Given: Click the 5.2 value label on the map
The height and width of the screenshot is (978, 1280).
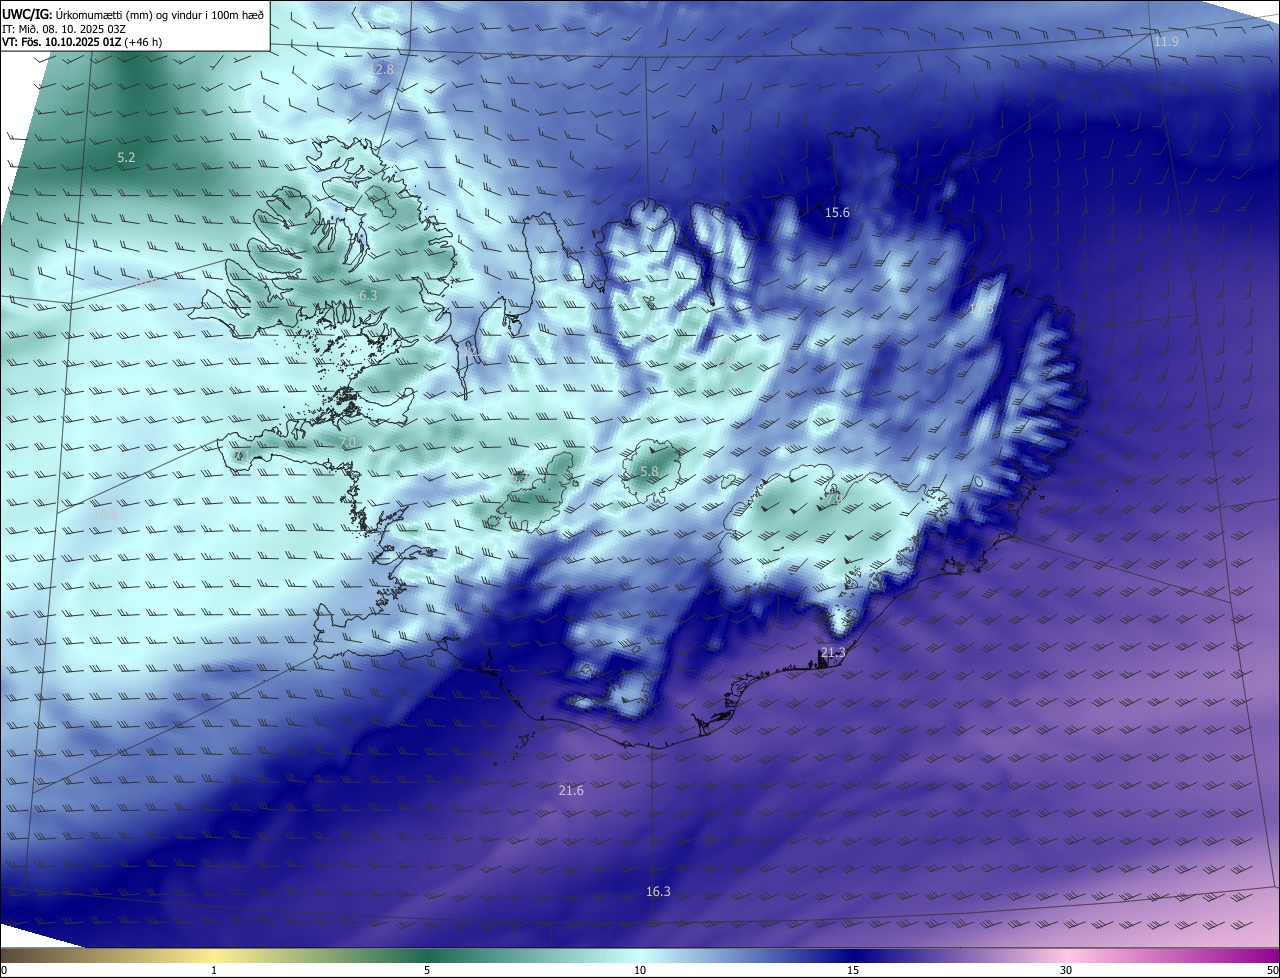Looking at the screenshot, I should 126,158.
